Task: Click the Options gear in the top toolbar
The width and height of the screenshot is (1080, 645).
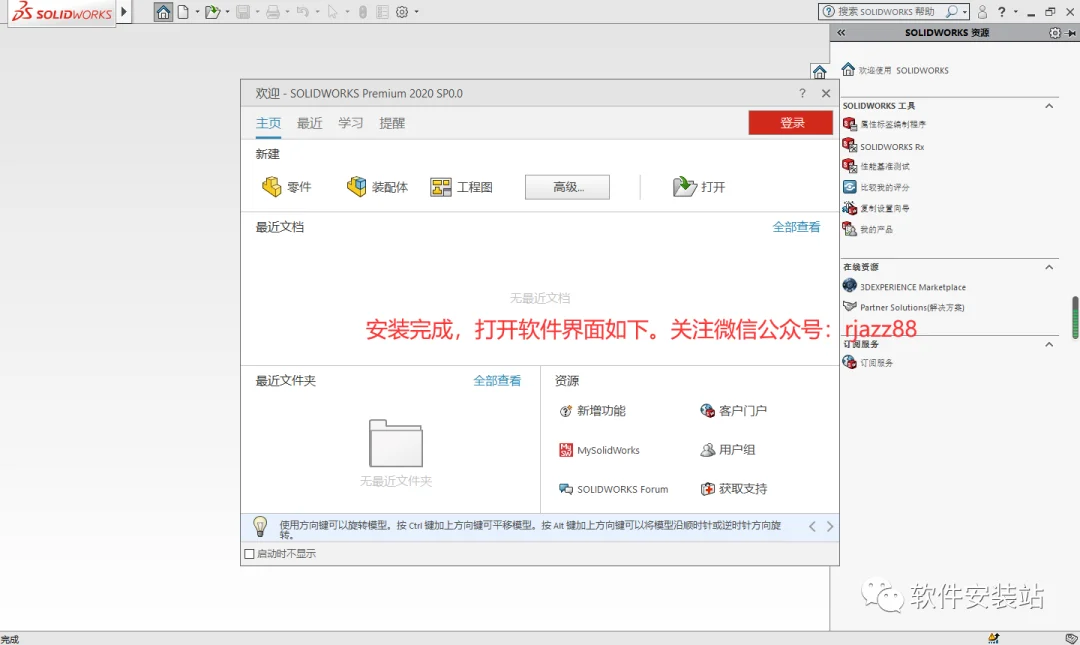Action: point(402,12)
